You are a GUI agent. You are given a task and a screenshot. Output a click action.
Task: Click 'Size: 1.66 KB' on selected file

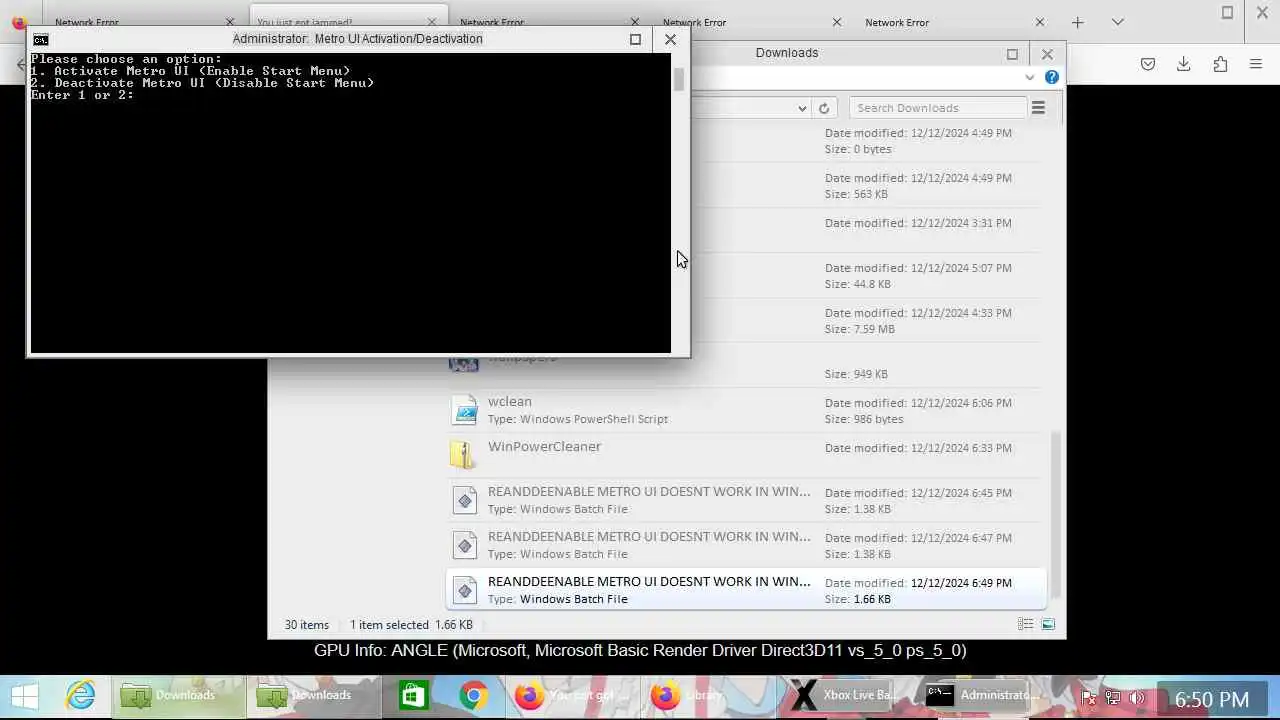click(x=858, y=599)
